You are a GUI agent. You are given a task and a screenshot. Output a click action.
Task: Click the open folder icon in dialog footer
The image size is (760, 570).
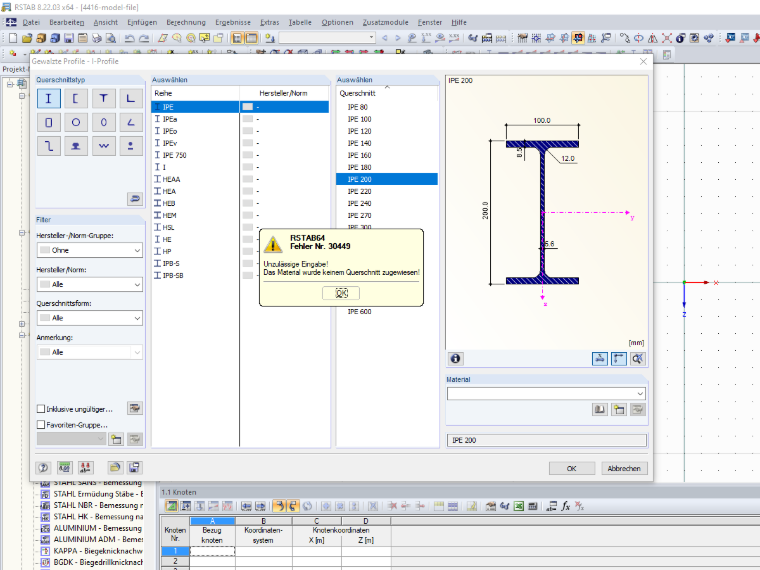tap(115, 468)
